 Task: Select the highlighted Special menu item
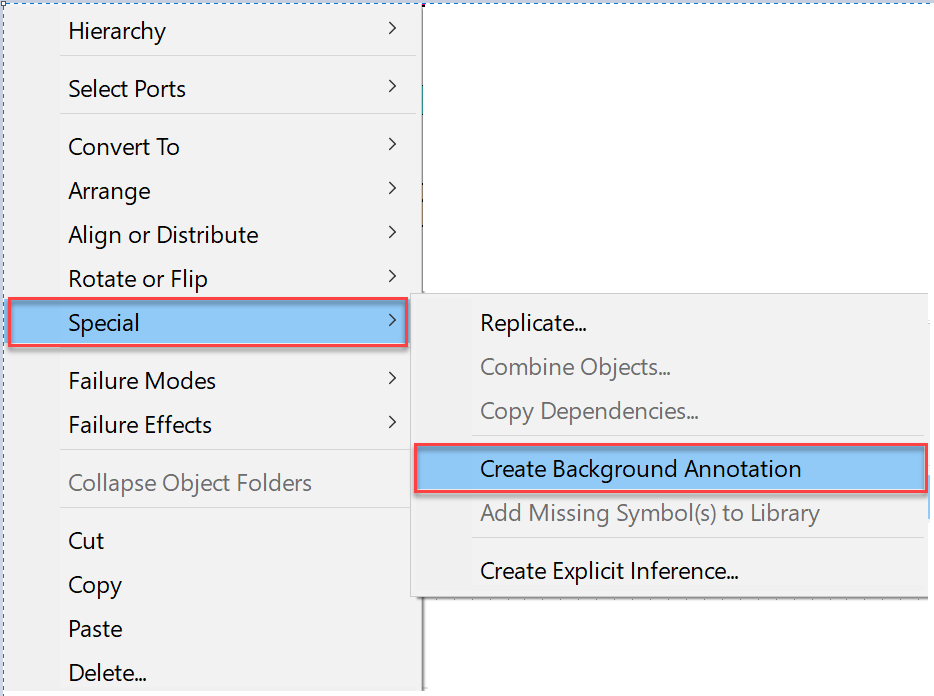click(208, 322)
